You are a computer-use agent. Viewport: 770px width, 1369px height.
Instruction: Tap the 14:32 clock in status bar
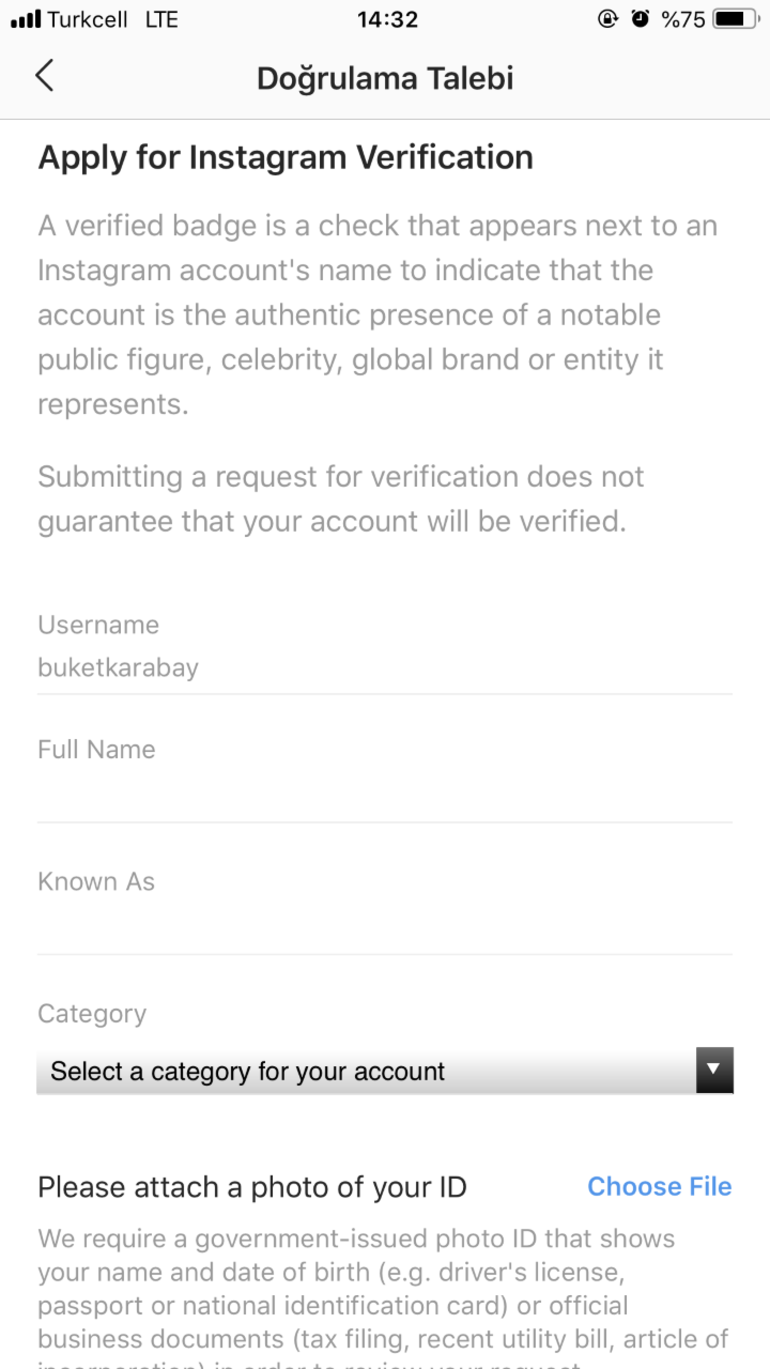pyautogui.click(x=386, y=19)
